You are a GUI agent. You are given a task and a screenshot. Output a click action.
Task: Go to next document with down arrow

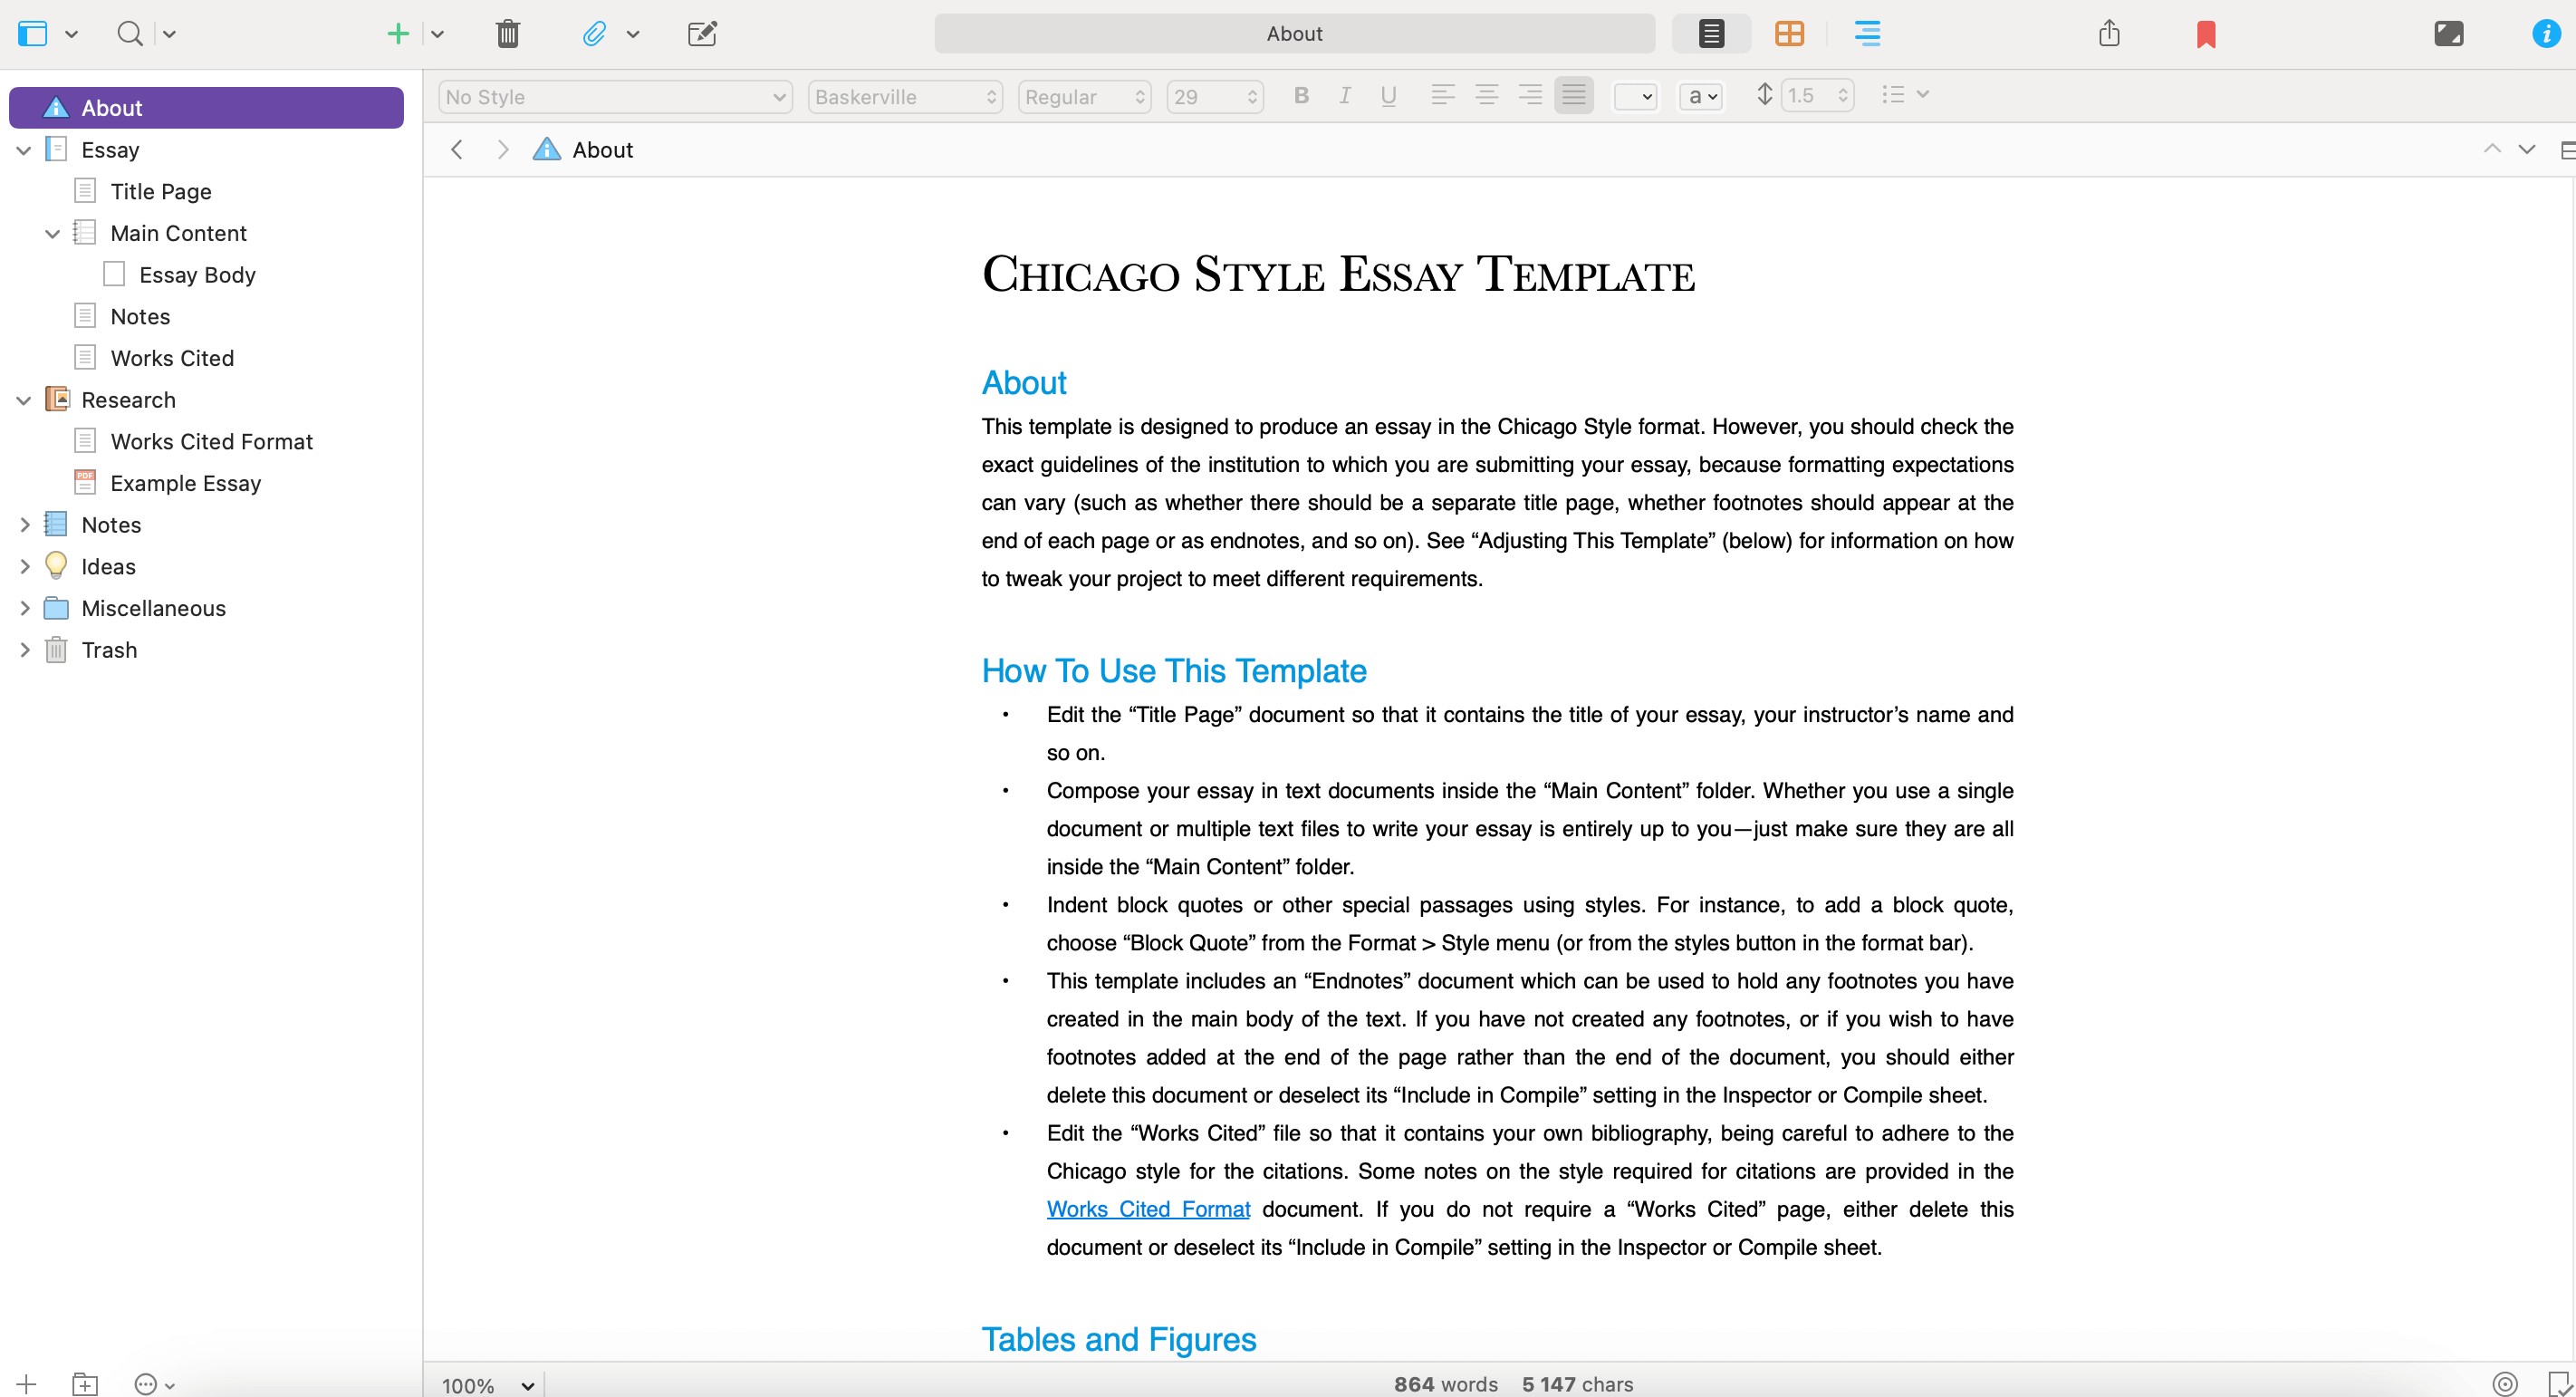(x=2527, y=150)
